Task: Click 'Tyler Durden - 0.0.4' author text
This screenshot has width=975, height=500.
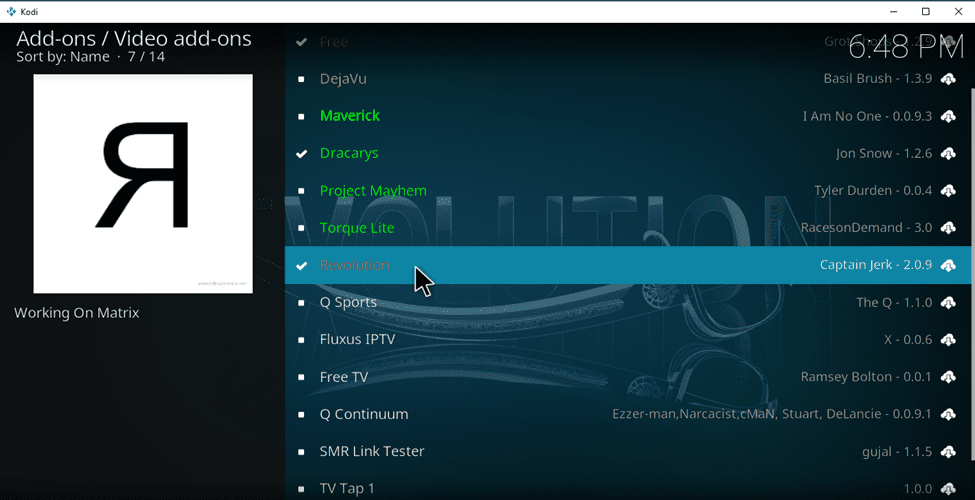Action: pos(873,191)
